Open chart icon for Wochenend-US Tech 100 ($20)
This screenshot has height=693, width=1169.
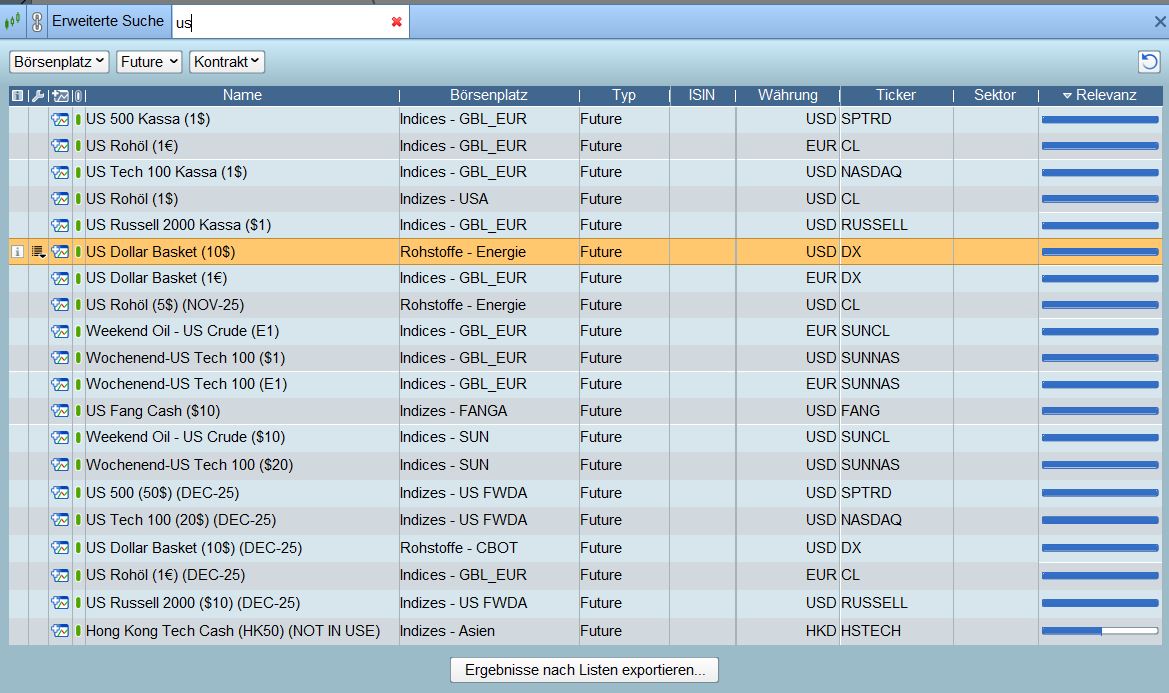coord(60,465)
